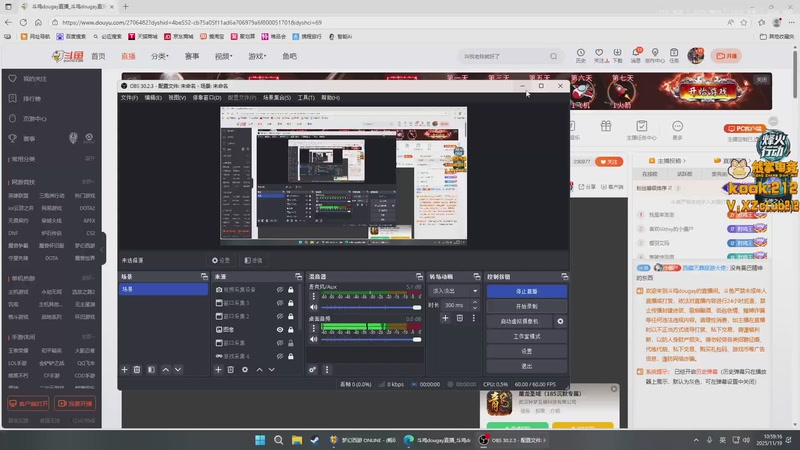Add a new scene with the Scenes plus icon

(x=124, y=369)
